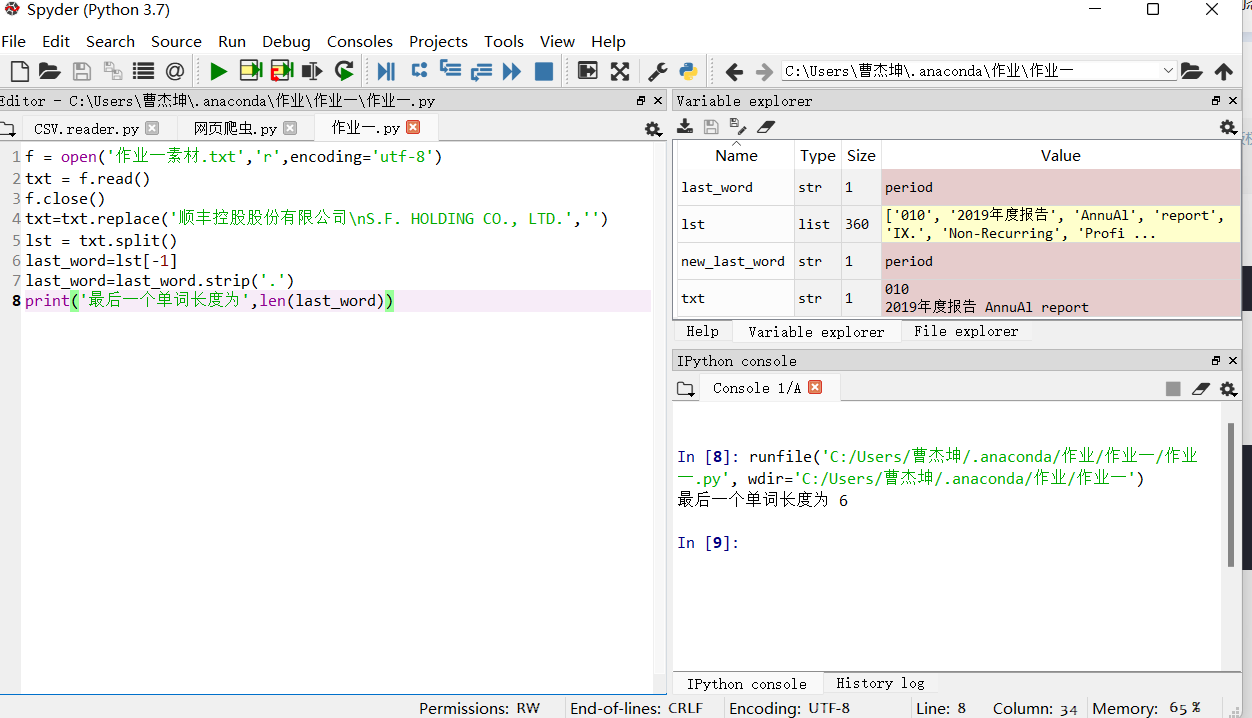Stop current command in console
Screen dimensions: 1252x718
[1173, 389]
